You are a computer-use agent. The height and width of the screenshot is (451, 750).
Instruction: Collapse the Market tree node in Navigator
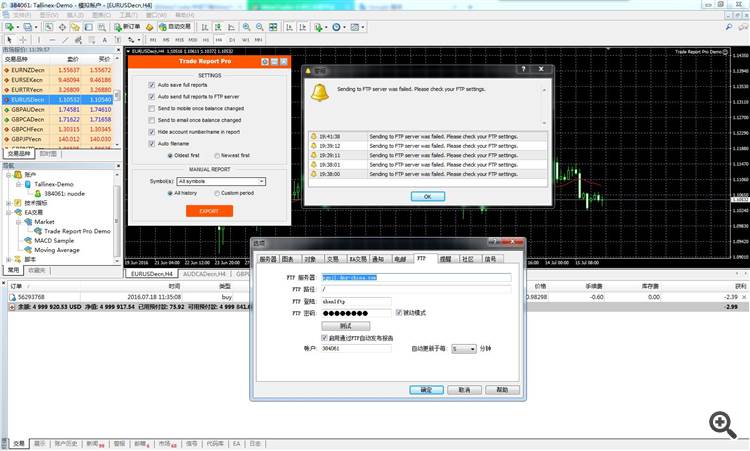click(x=19, y=222)
